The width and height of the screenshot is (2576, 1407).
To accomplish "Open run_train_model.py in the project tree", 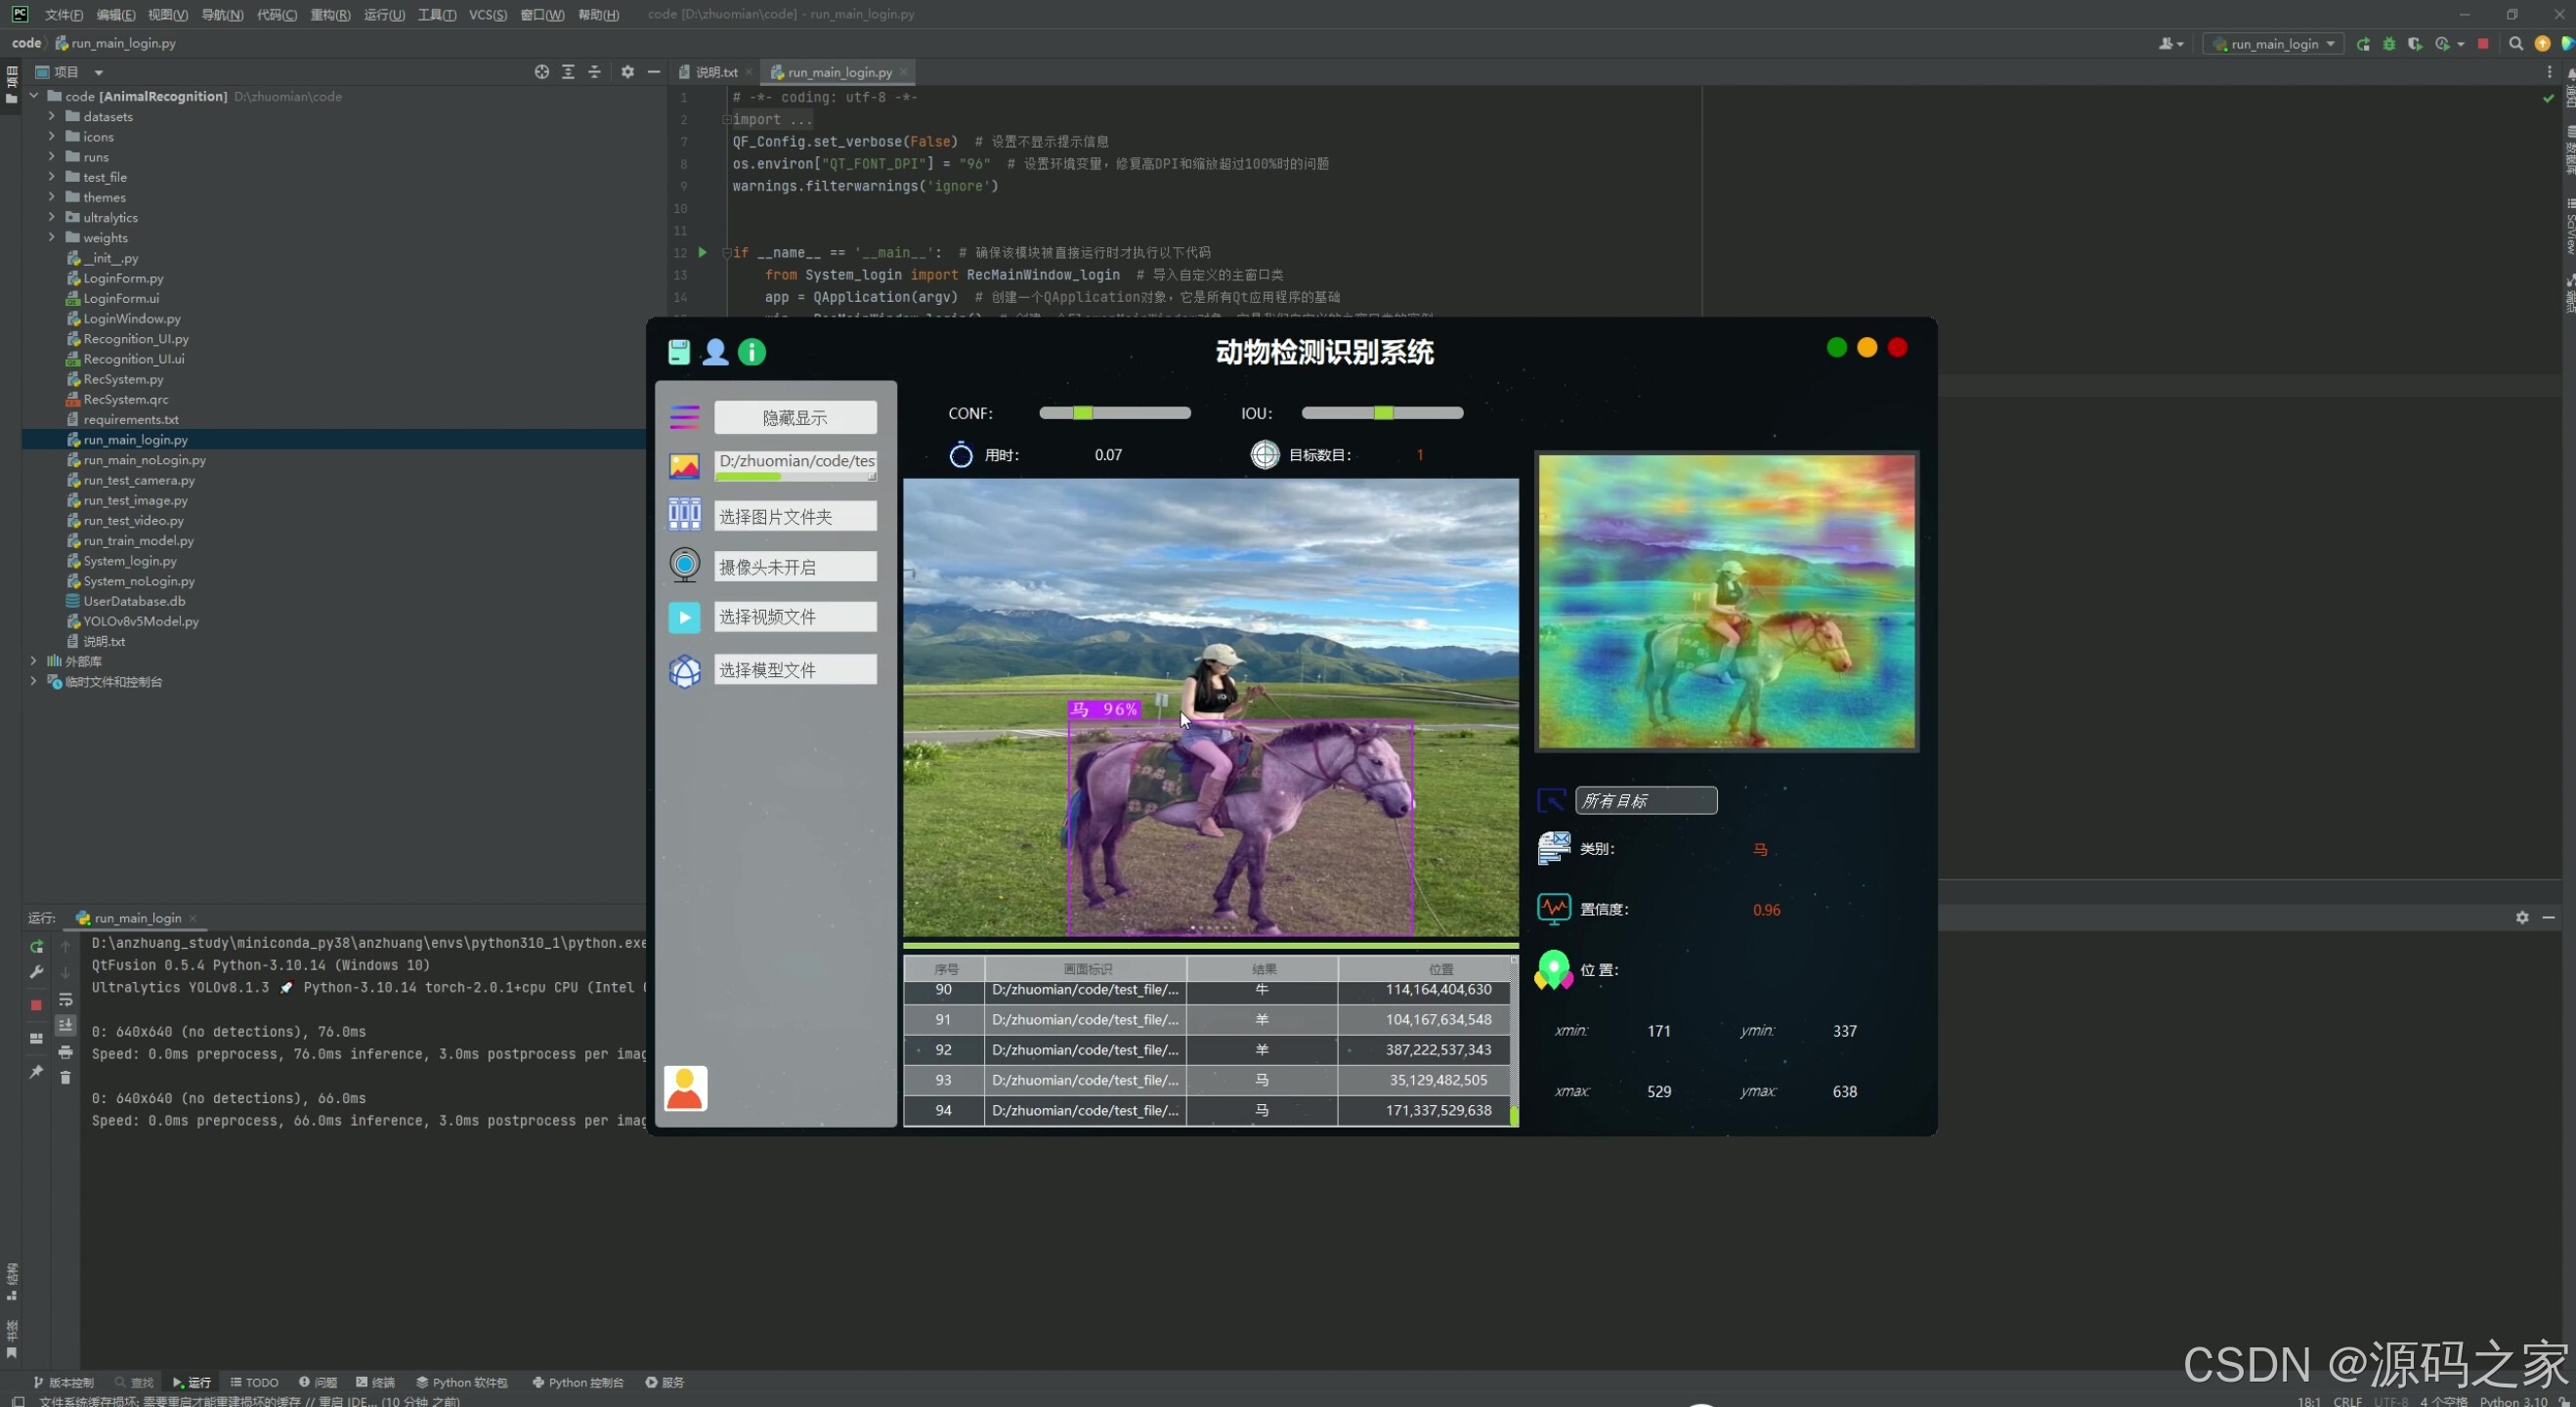I will point(138,540).
